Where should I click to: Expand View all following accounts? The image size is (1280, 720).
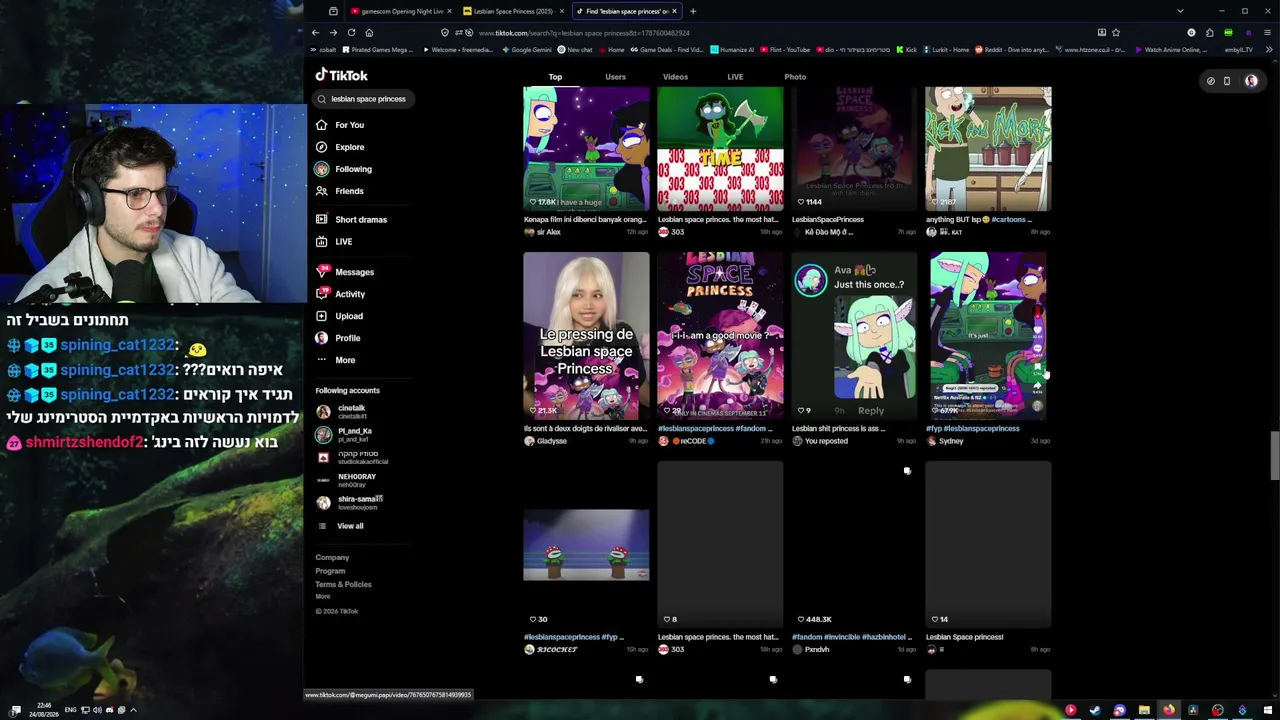340,526
